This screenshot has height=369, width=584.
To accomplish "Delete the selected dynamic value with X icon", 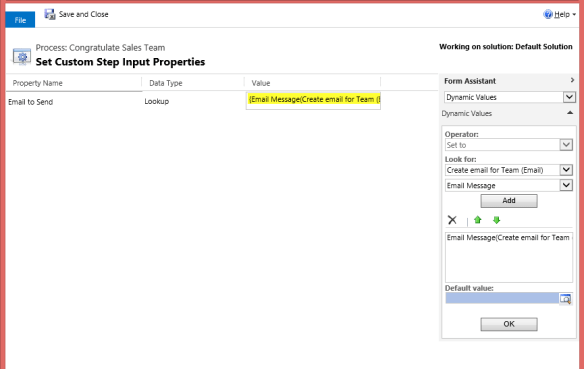I will (452, 220).
